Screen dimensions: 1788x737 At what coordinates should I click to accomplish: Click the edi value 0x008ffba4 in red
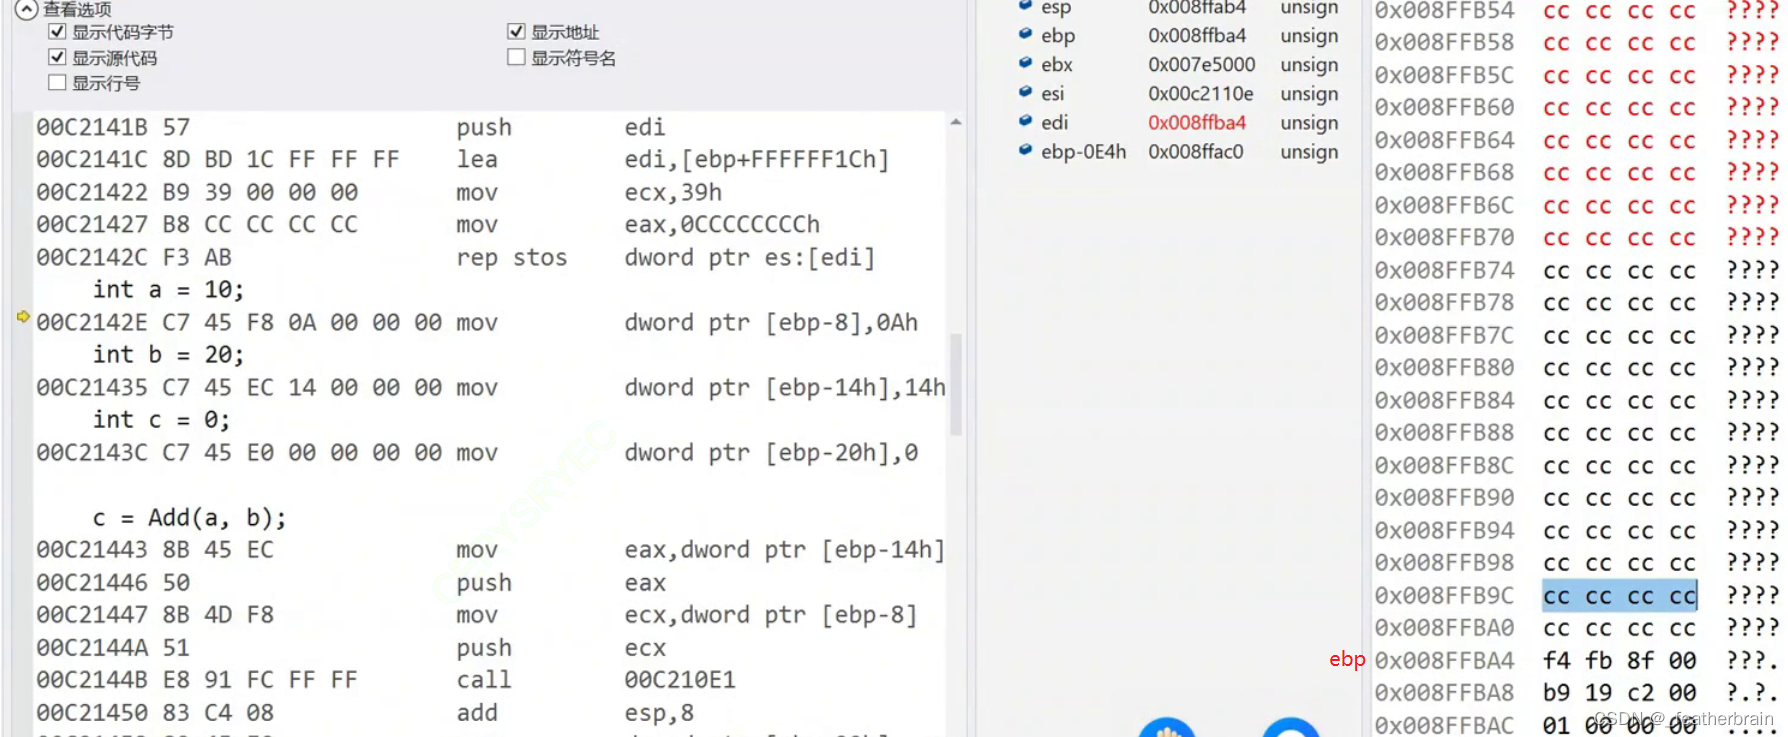(x=1197, y=122)
